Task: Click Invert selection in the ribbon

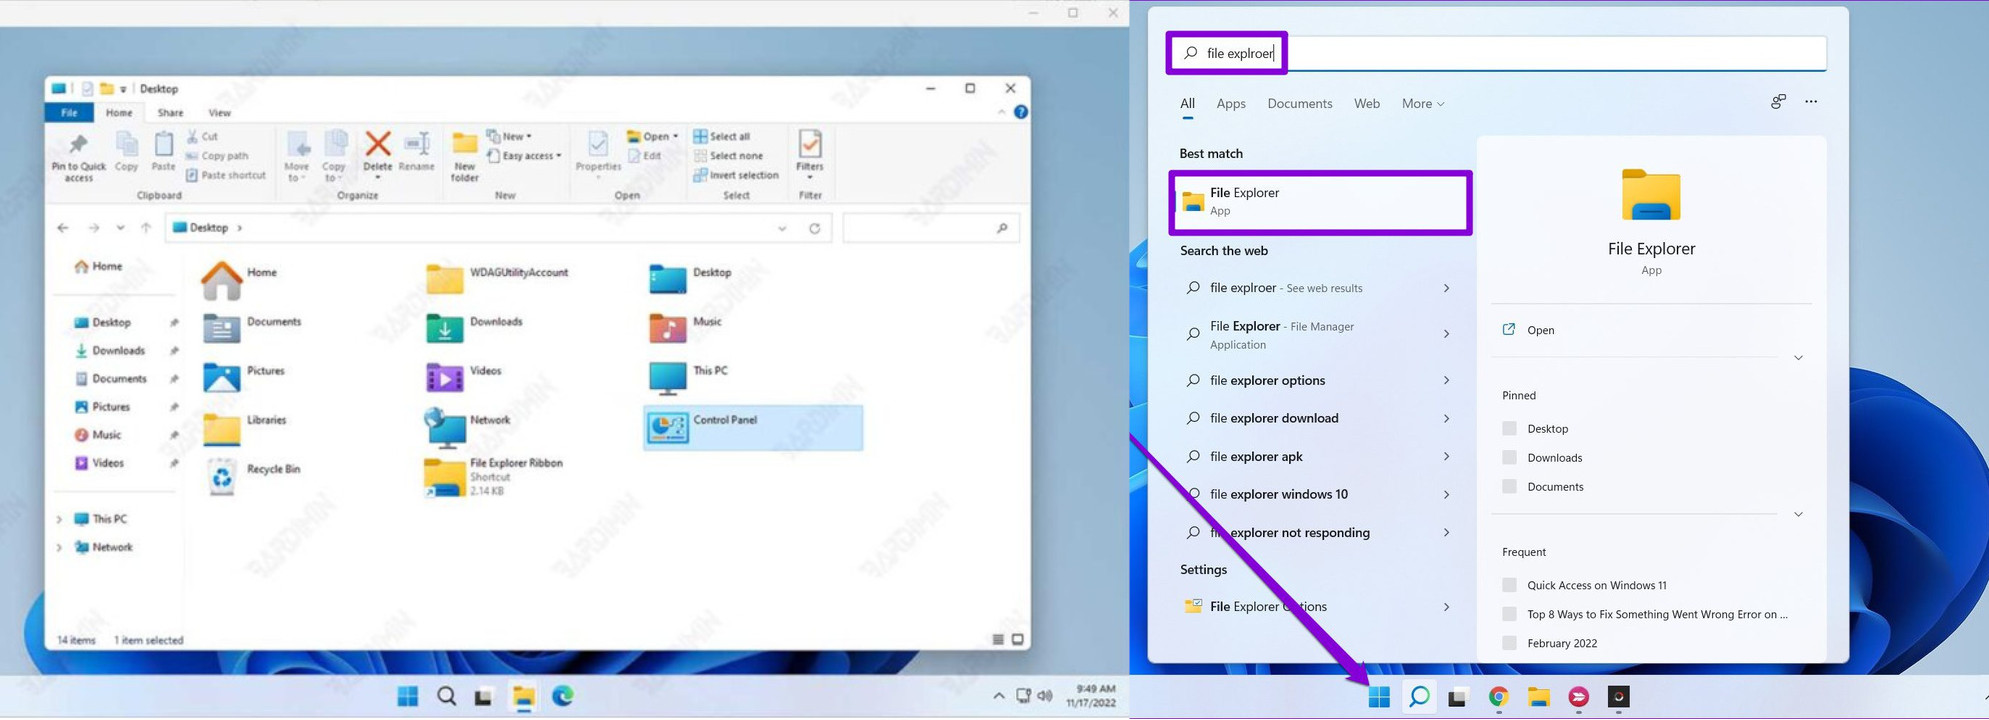Action: click(736, 175)
